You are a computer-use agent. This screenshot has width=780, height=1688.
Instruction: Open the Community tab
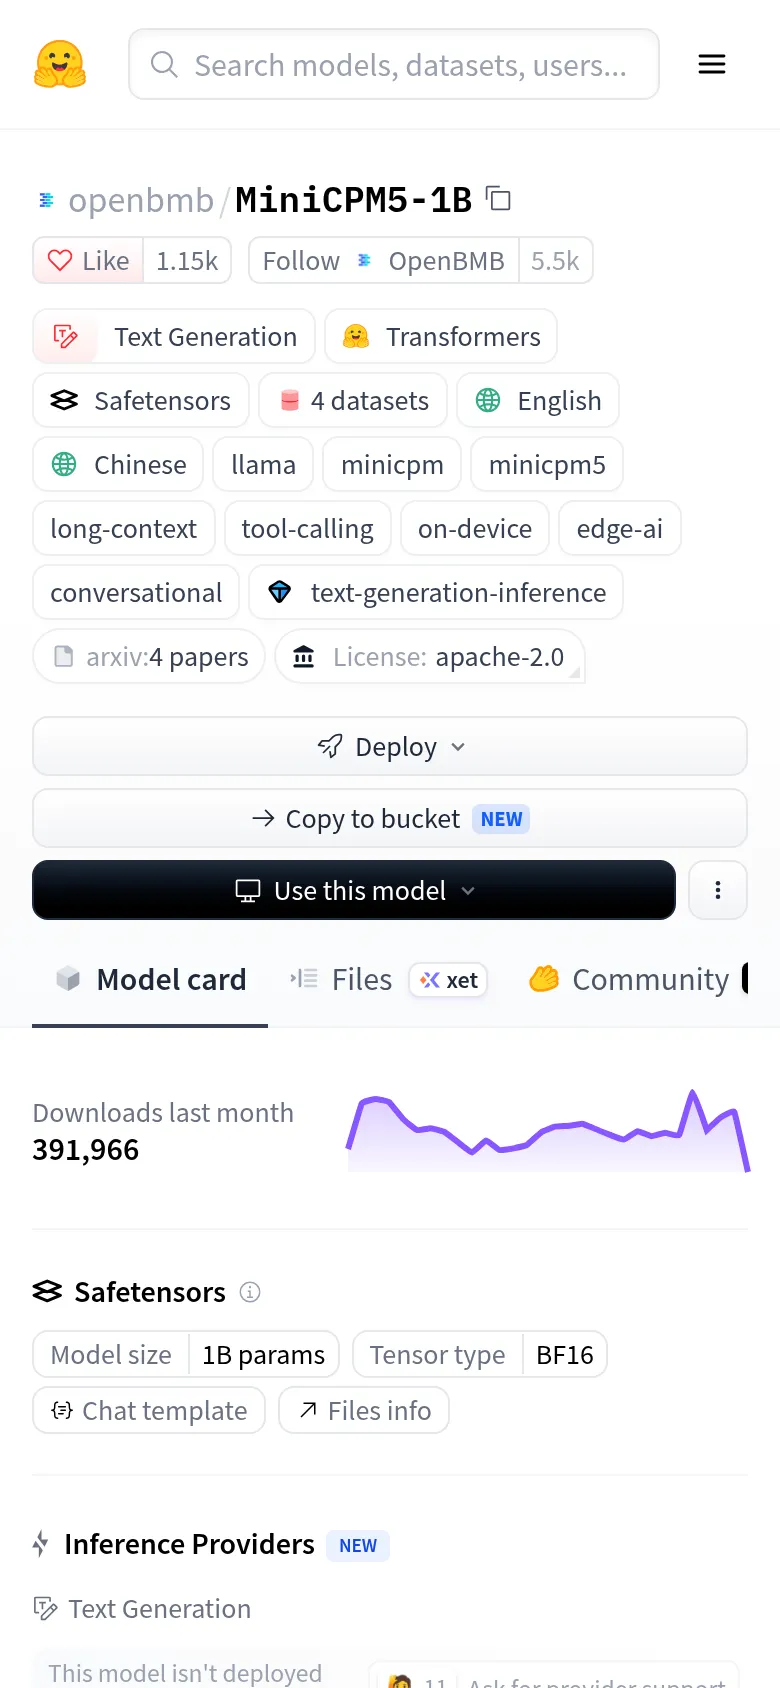(x=630, y=980)
